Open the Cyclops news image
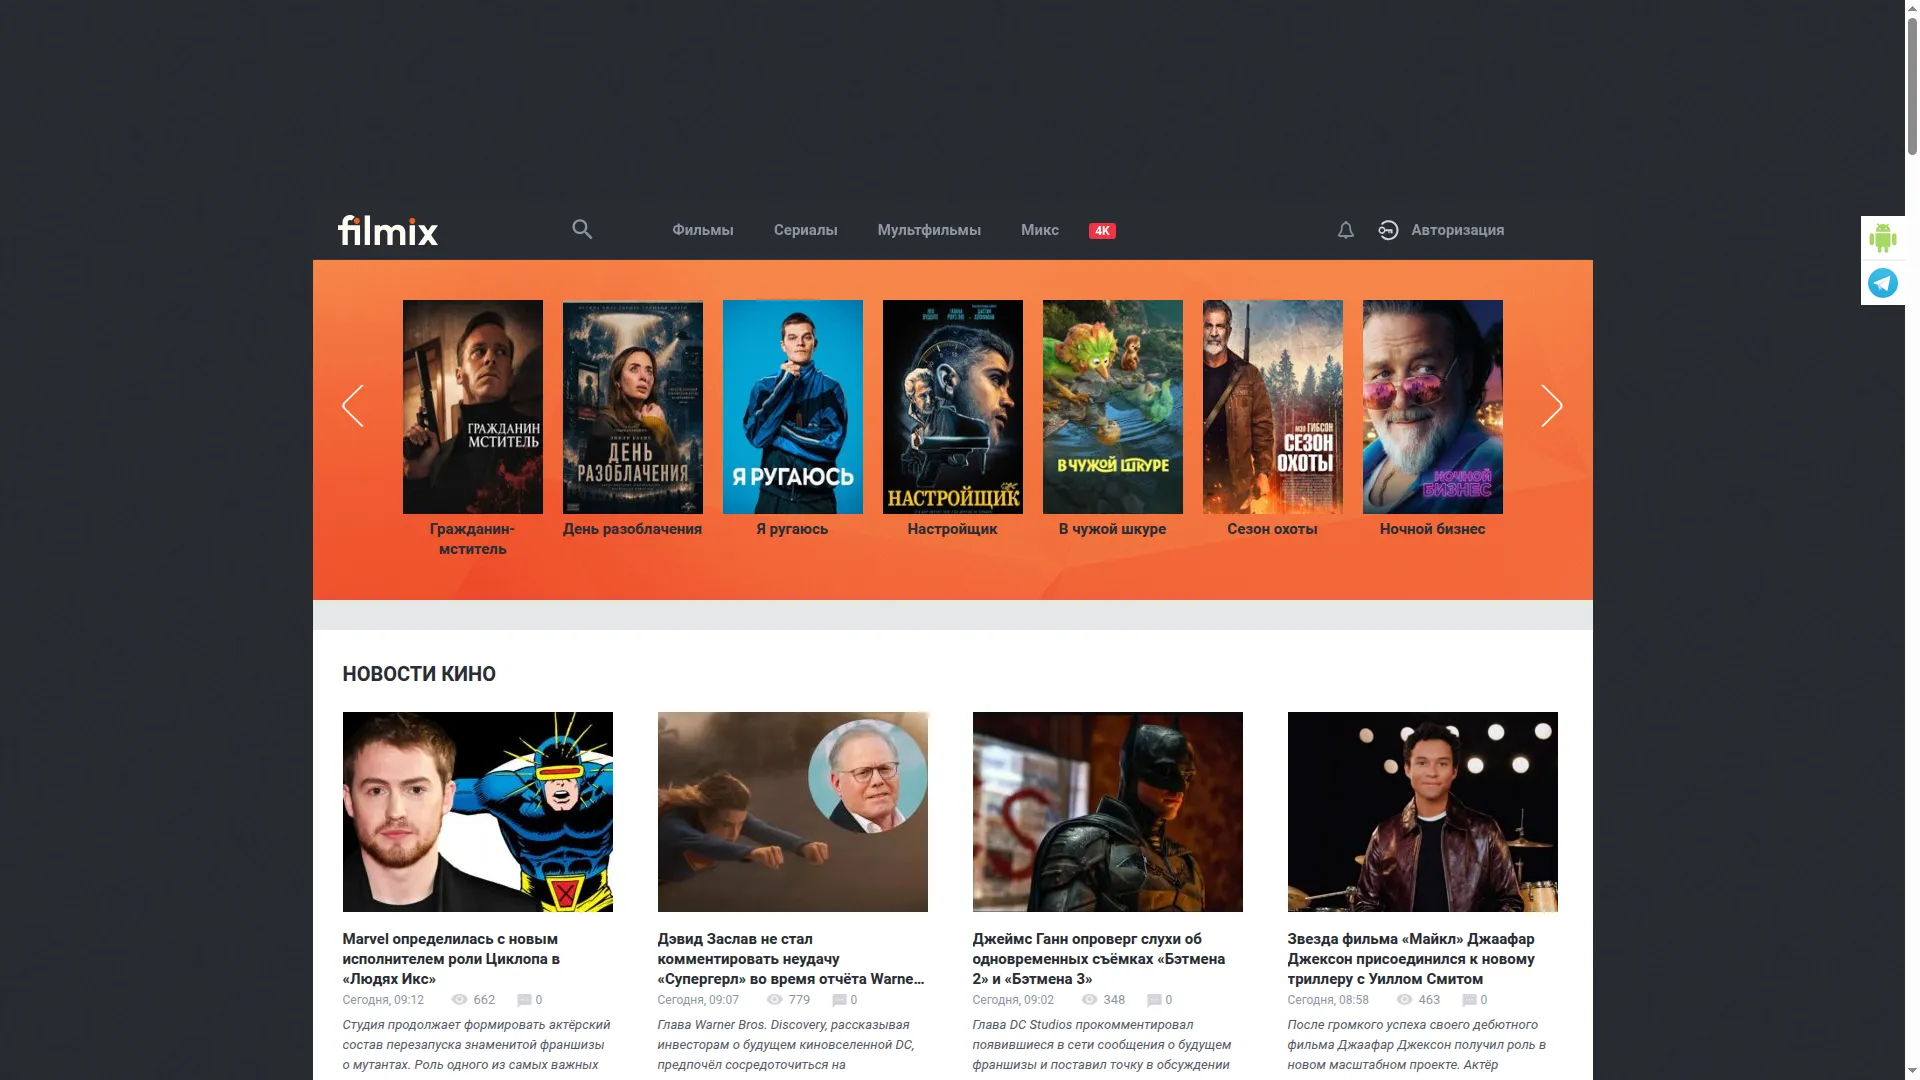 pos(478,812)
